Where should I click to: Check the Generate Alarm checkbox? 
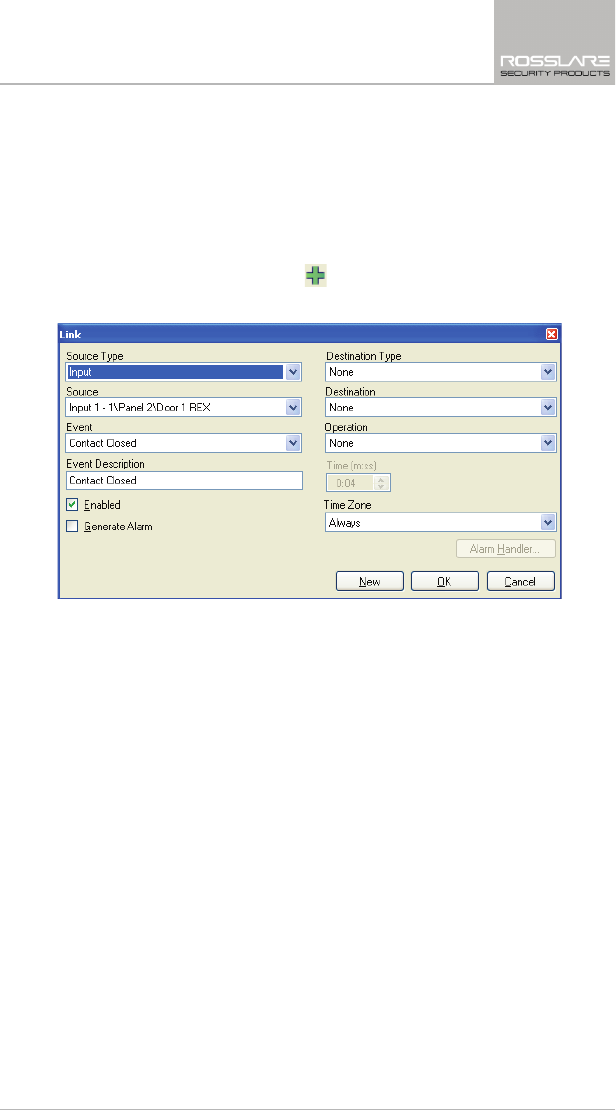(72, 526)
